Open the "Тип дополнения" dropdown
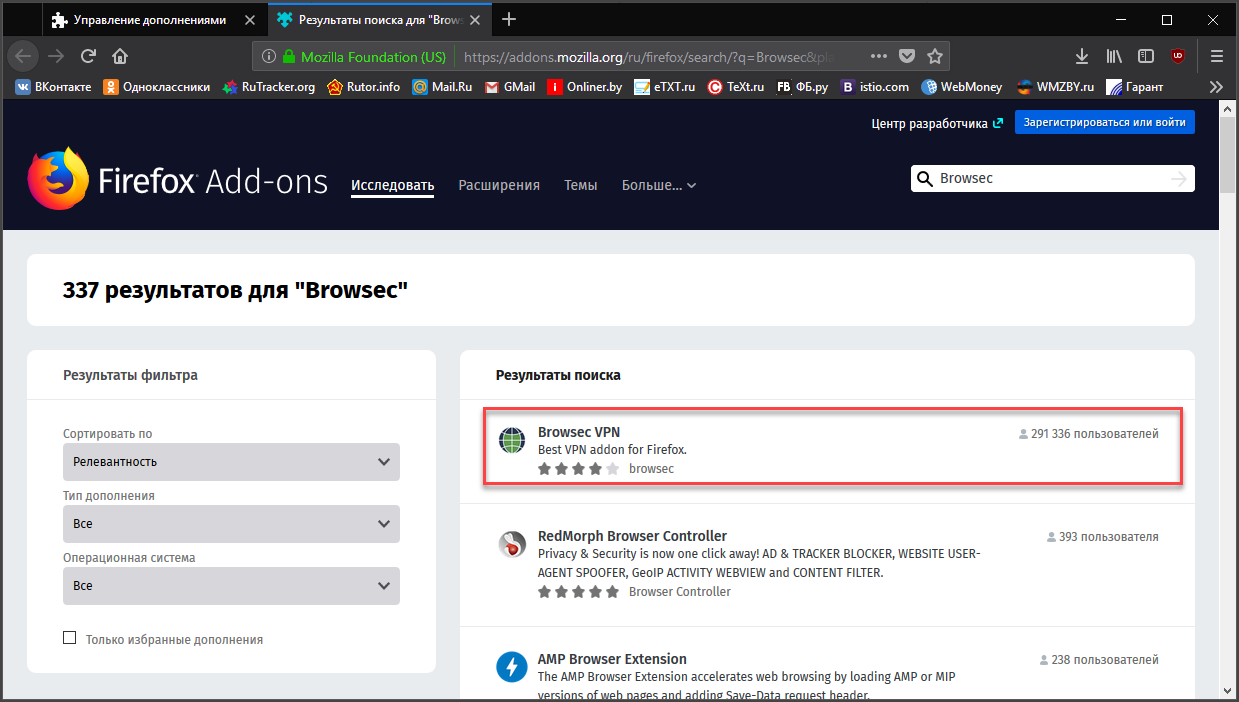The height and width of the screenshot is (702, 1239). click(231, 524)
